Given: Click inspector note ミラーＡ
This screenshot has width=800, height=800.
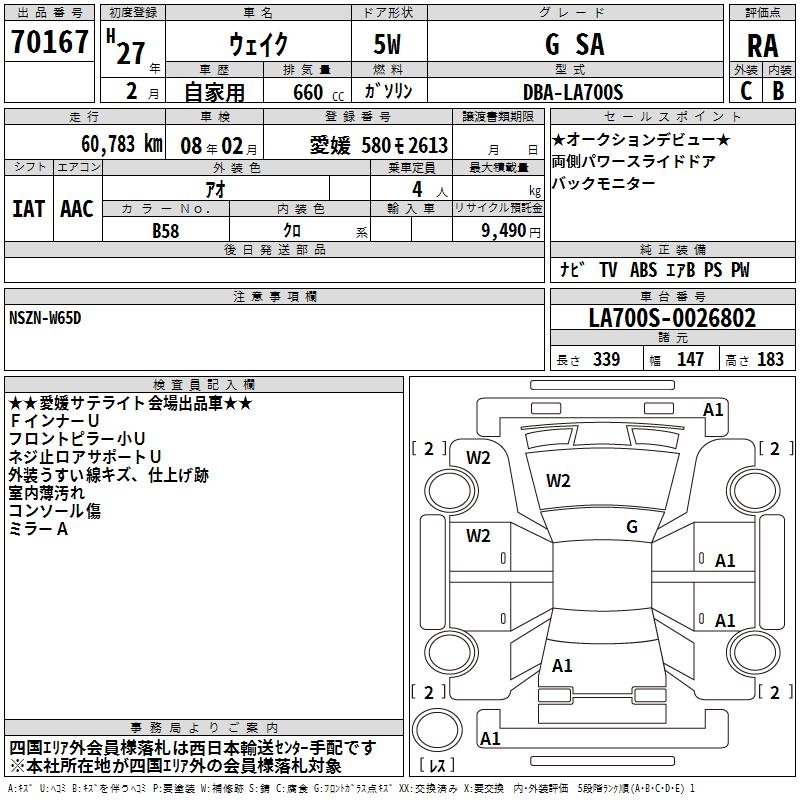Looking at the screenshot, I should tap(38, 529).
